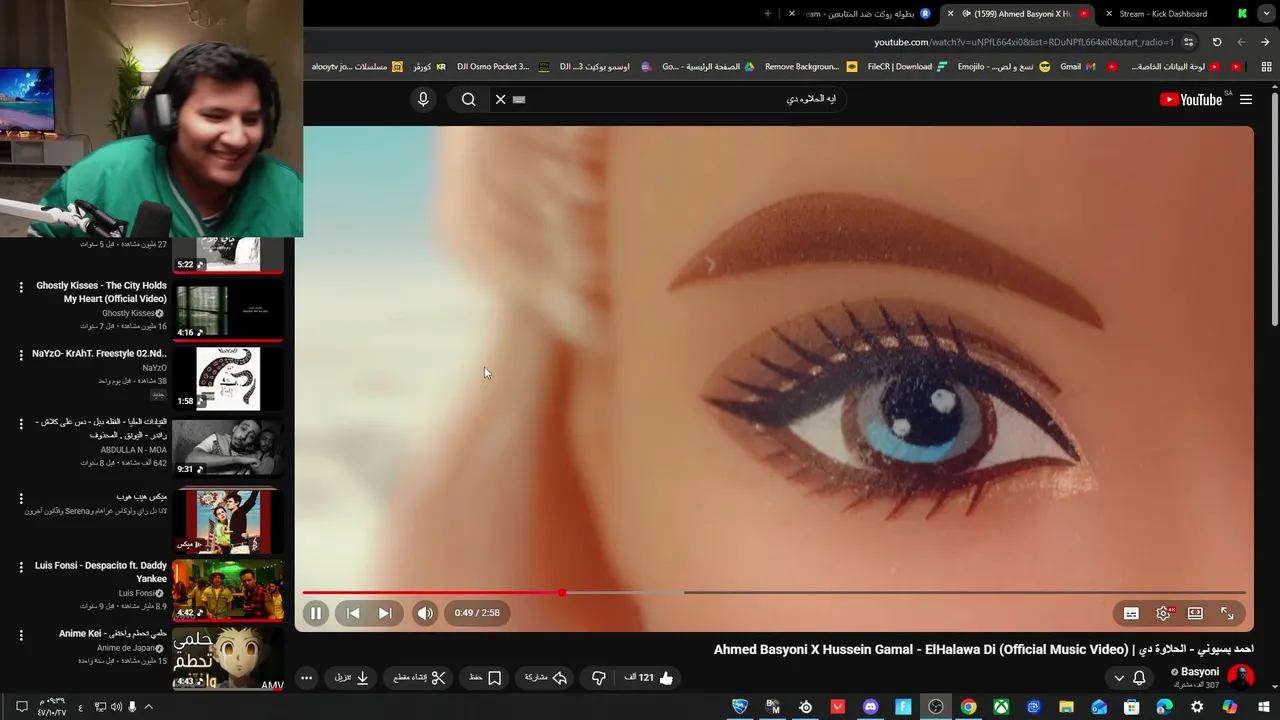Image resolution: width=1280 pixels, height=720 pixels.
Task: Seek using the red video progress bar
Action: pos(775,593)
